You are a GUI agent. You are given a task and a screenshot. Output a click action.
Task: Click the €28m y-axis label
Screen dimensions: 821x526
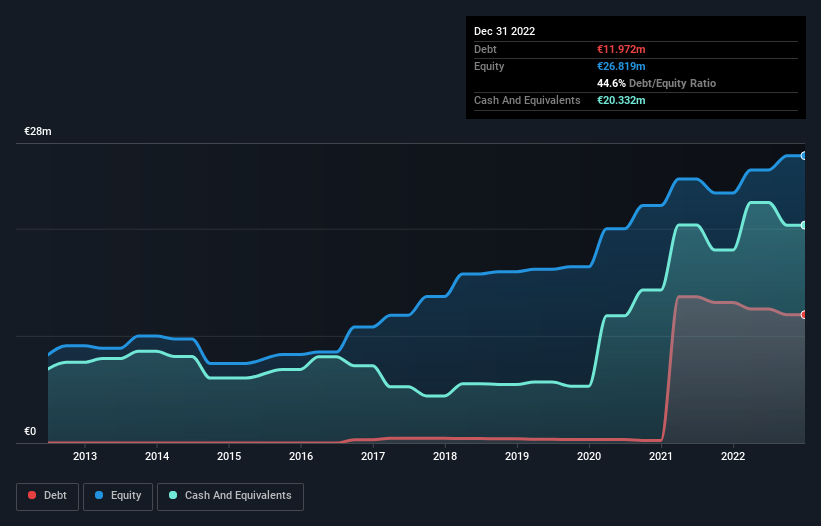click(38, 131)
